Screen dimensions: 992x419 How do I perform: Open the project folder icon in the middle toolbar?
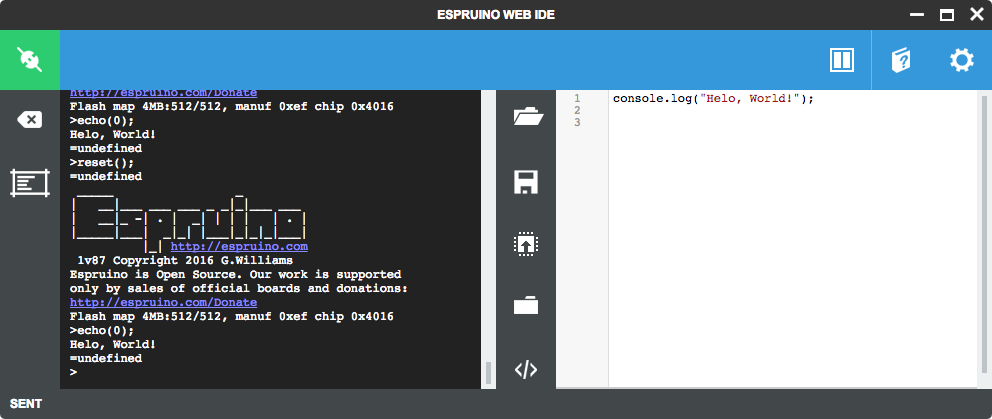(x=526, y=306)
